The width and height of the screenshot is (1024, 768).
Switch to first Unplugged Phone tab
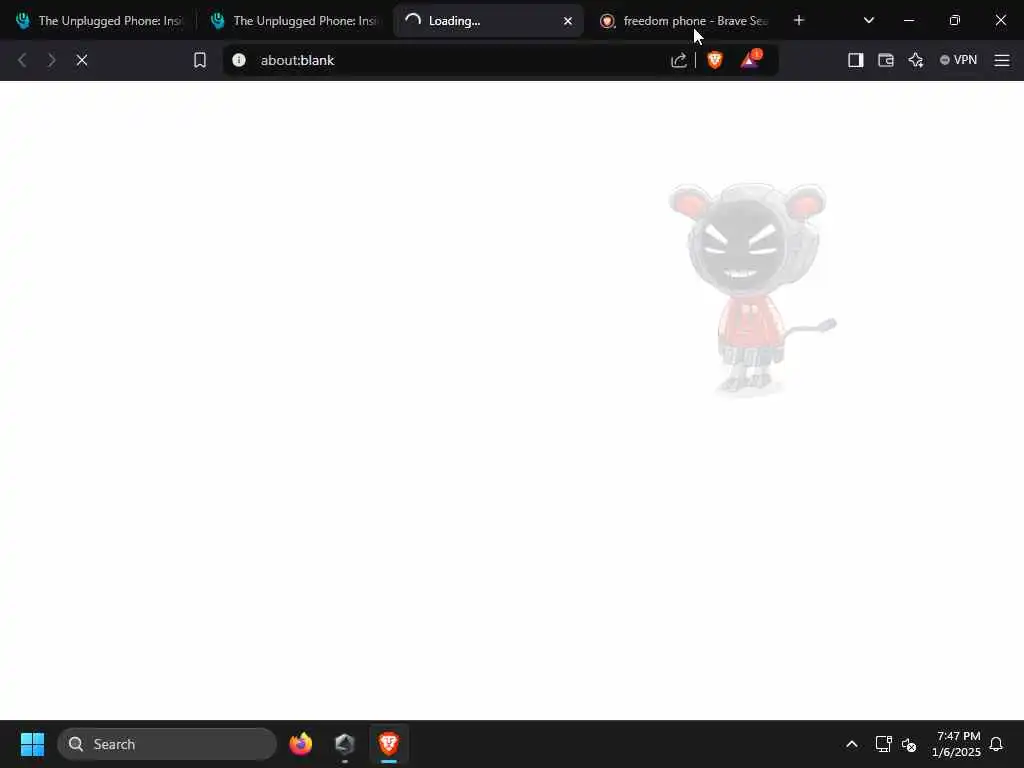pyautogui.click(x=99, y=21)
